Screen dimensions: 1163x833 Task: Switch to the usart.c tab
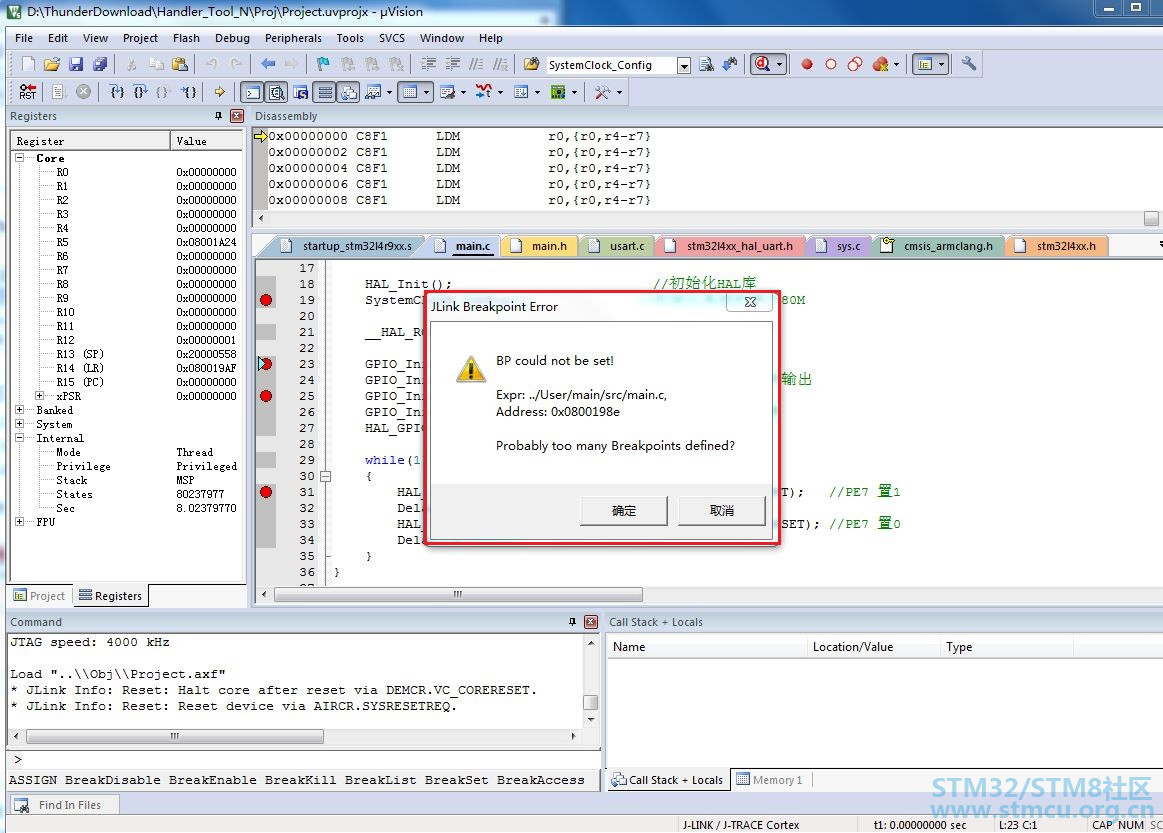tap(618, 246)
